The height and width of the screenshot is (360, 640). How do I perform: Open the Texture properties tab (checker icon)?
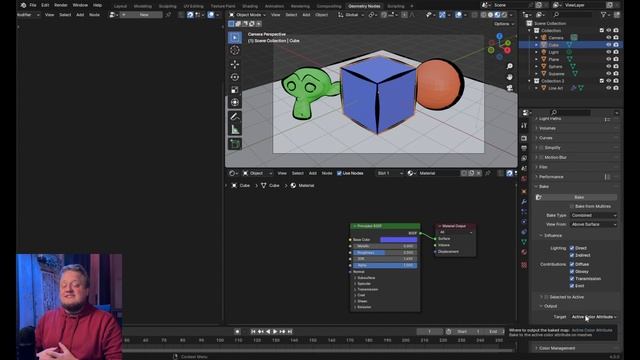[x=524, y=265]
